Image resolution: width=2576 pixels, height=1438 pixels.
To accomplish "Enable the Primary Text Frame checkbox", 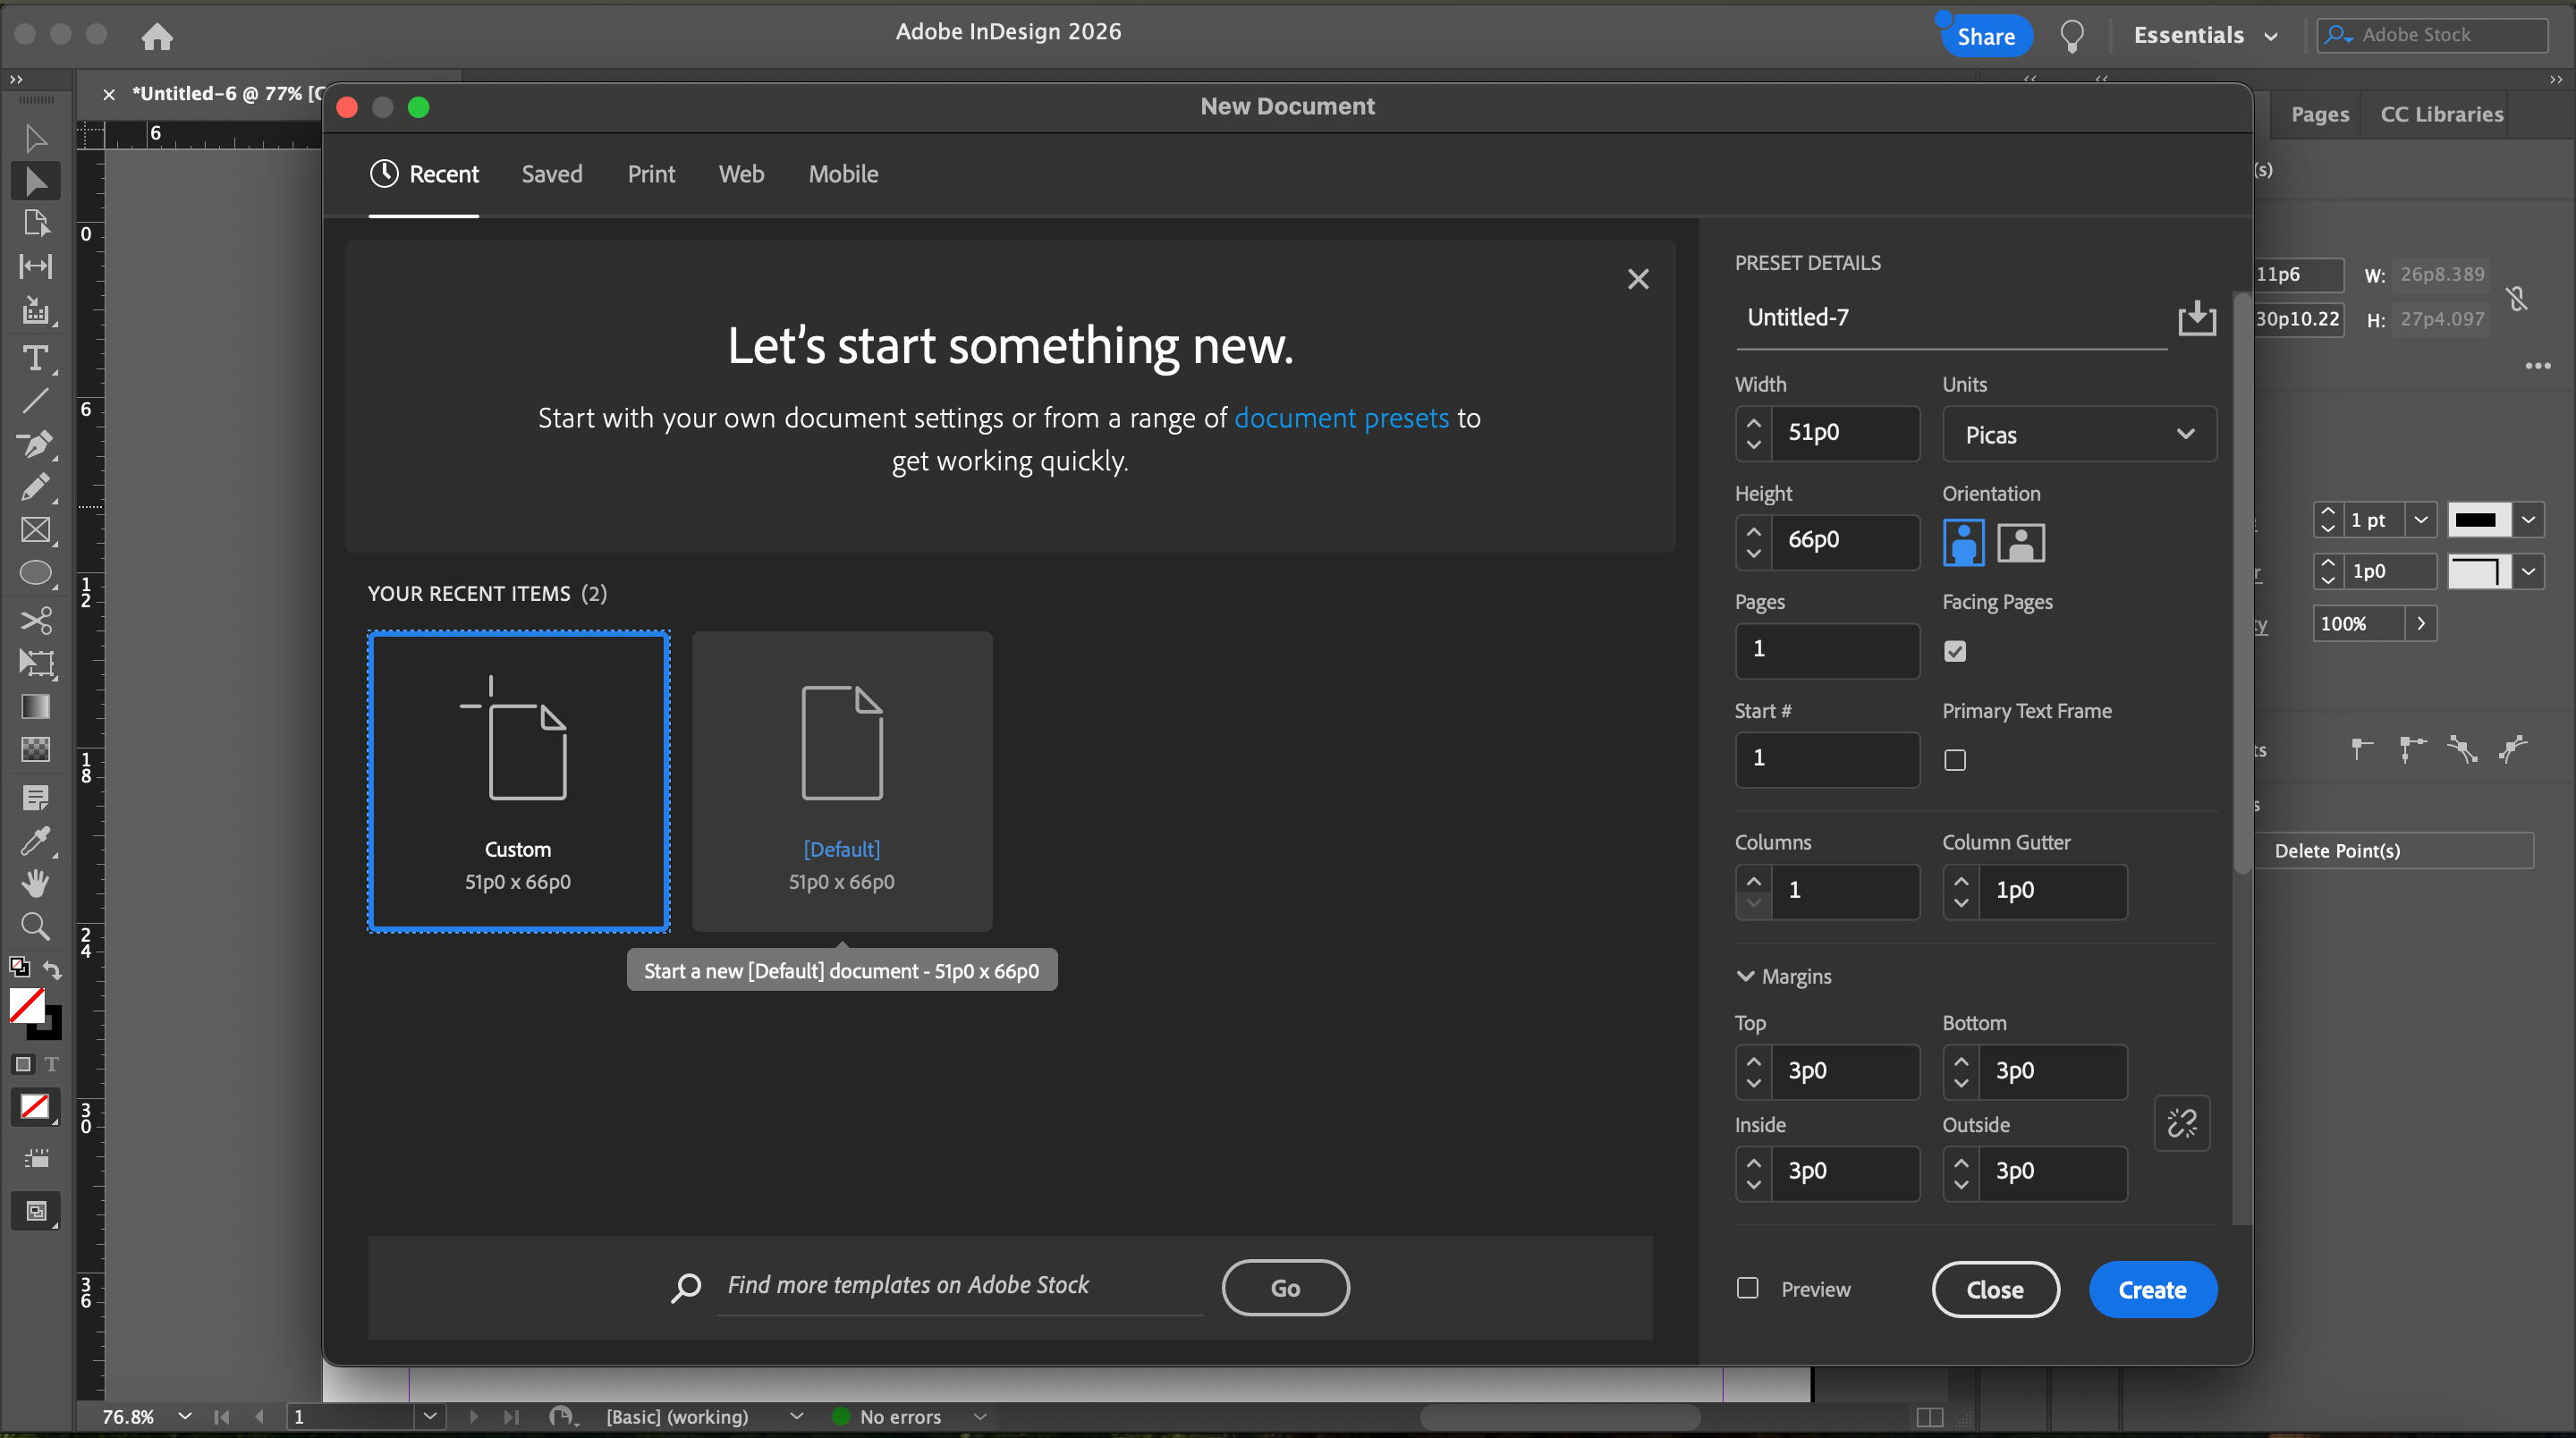I will [x=1955, y=760].
